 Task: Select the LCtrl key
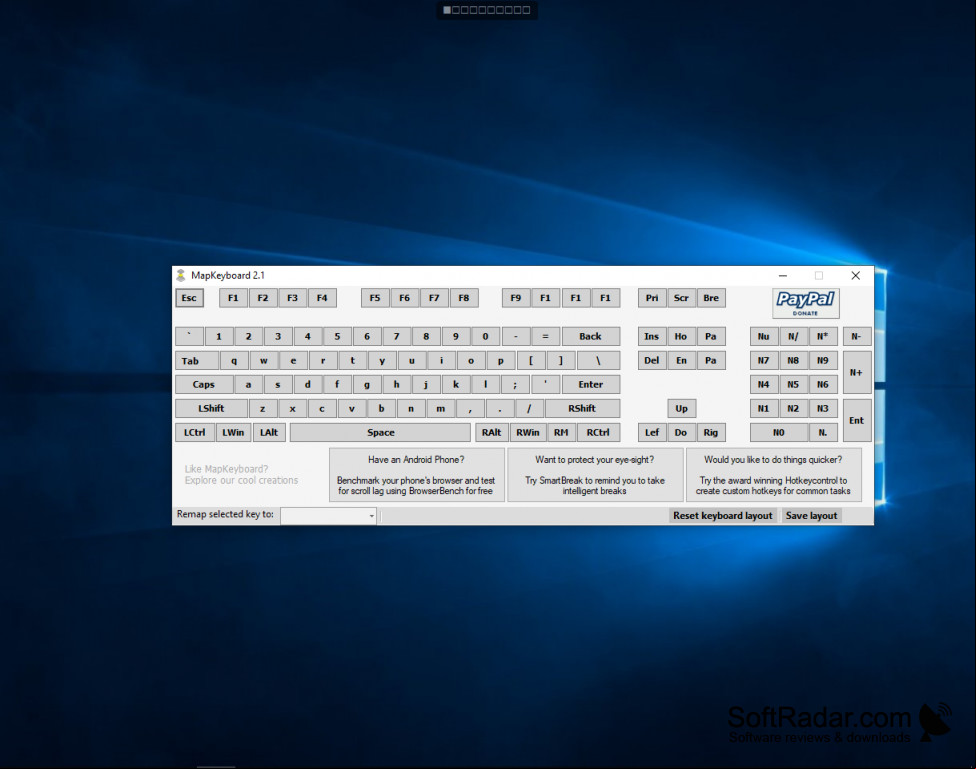pos(195,432)
